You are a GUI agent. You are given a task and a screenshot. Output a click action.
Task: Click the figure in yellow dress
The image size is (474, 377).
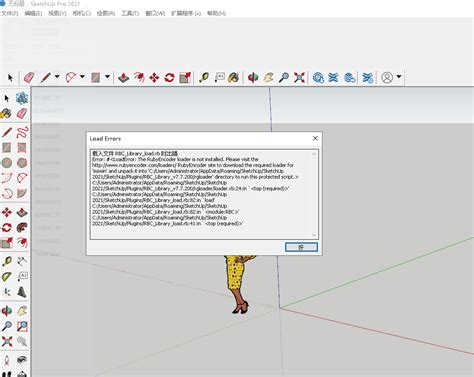238,284
